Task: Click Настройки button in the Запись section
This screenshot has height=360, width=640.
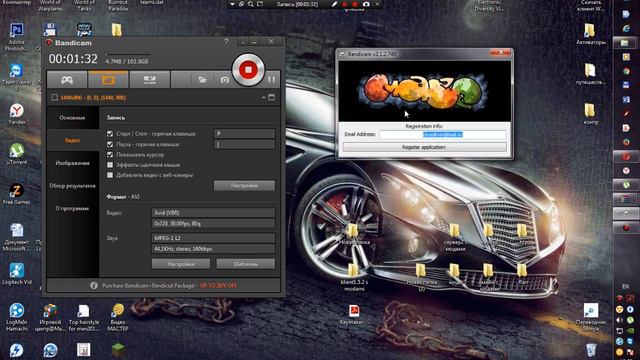Action: click(244, 186)
